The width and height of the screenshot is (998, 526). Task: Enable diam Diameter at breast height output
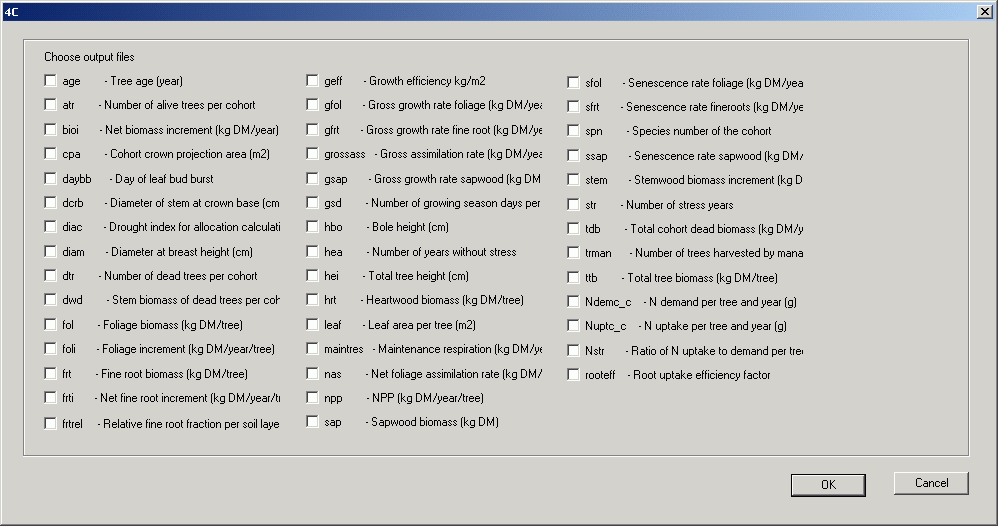(x=51, y=252)
